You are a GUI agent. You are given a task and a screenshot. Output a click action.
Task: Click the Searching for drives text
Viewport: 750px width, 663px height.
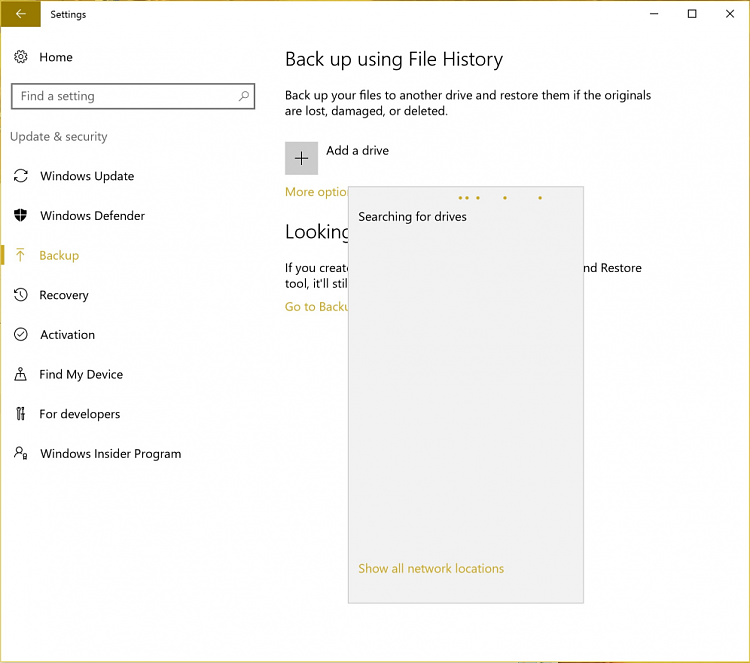412,217
